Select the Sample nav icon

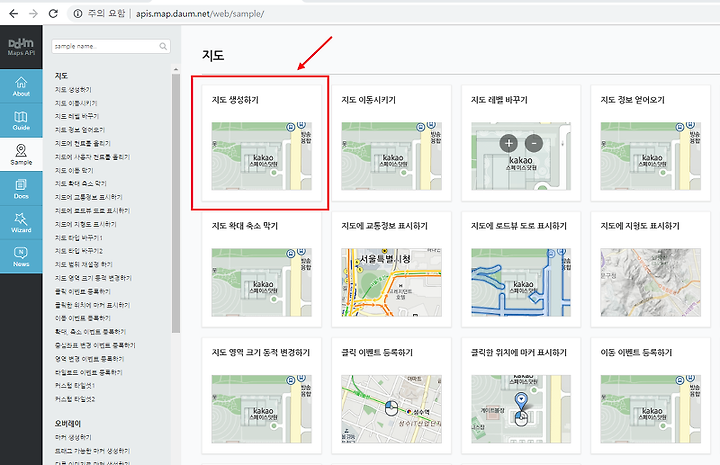tap(21, 155)
